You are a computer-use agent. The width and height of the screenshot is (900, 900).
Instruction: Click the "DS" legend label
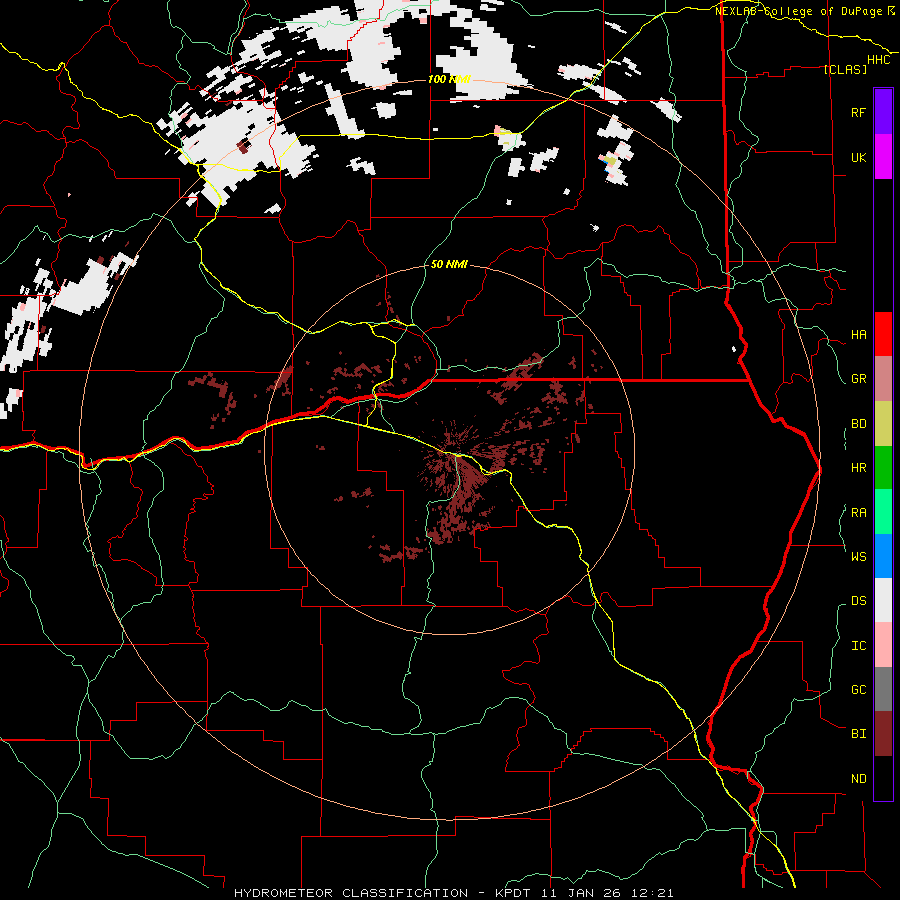[x=858, y=601]
